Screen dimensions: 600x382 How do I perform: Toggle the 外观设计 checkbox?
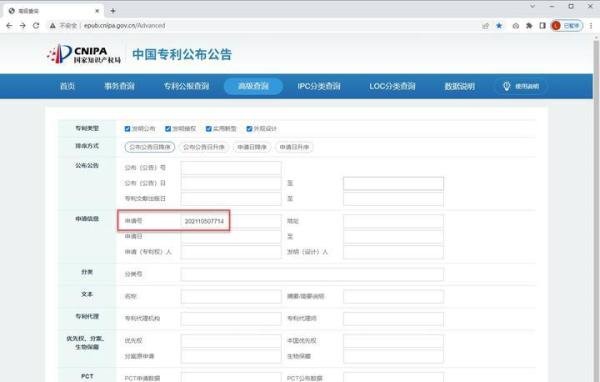[x=249, y=129]
